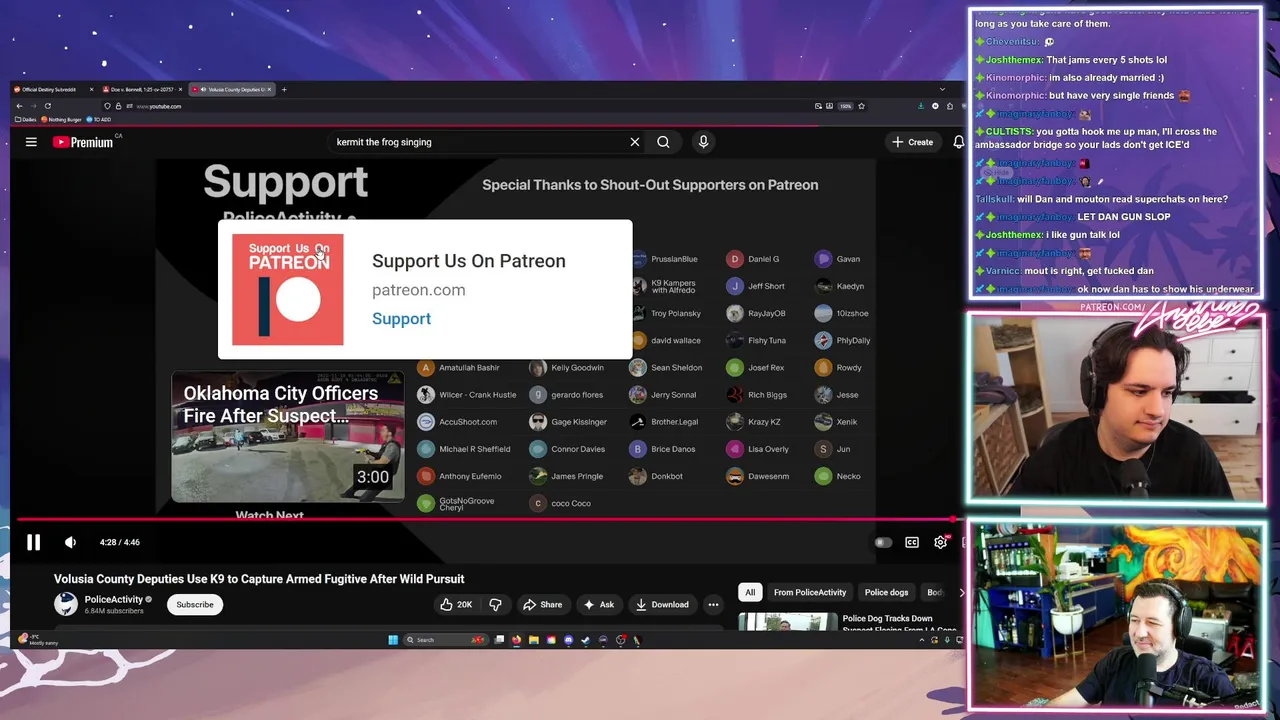Bookmark this page with star icon
Viewport: 1280px width, 720px height.
[x=861, y=106]
